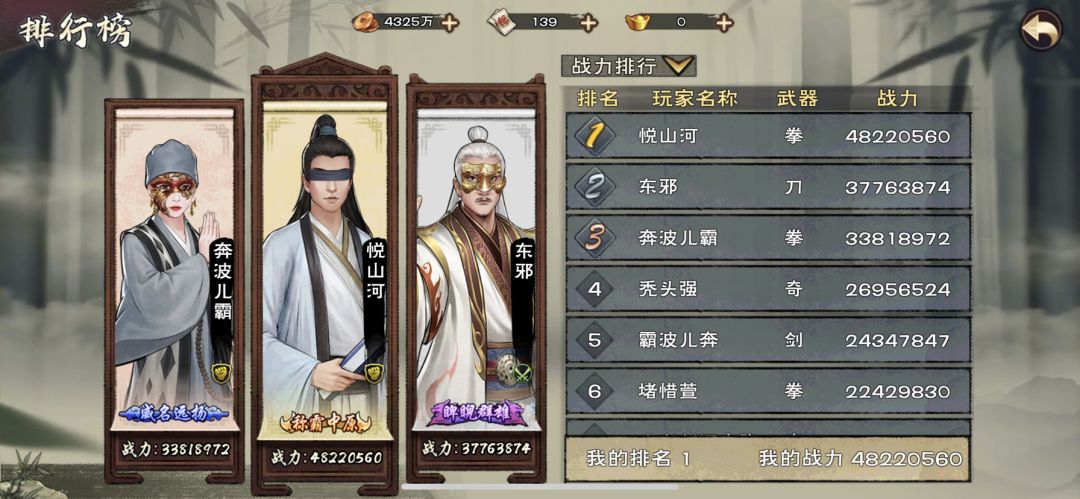
Task: Tap the rank 3 bronze badge
Action: (594, 238)
